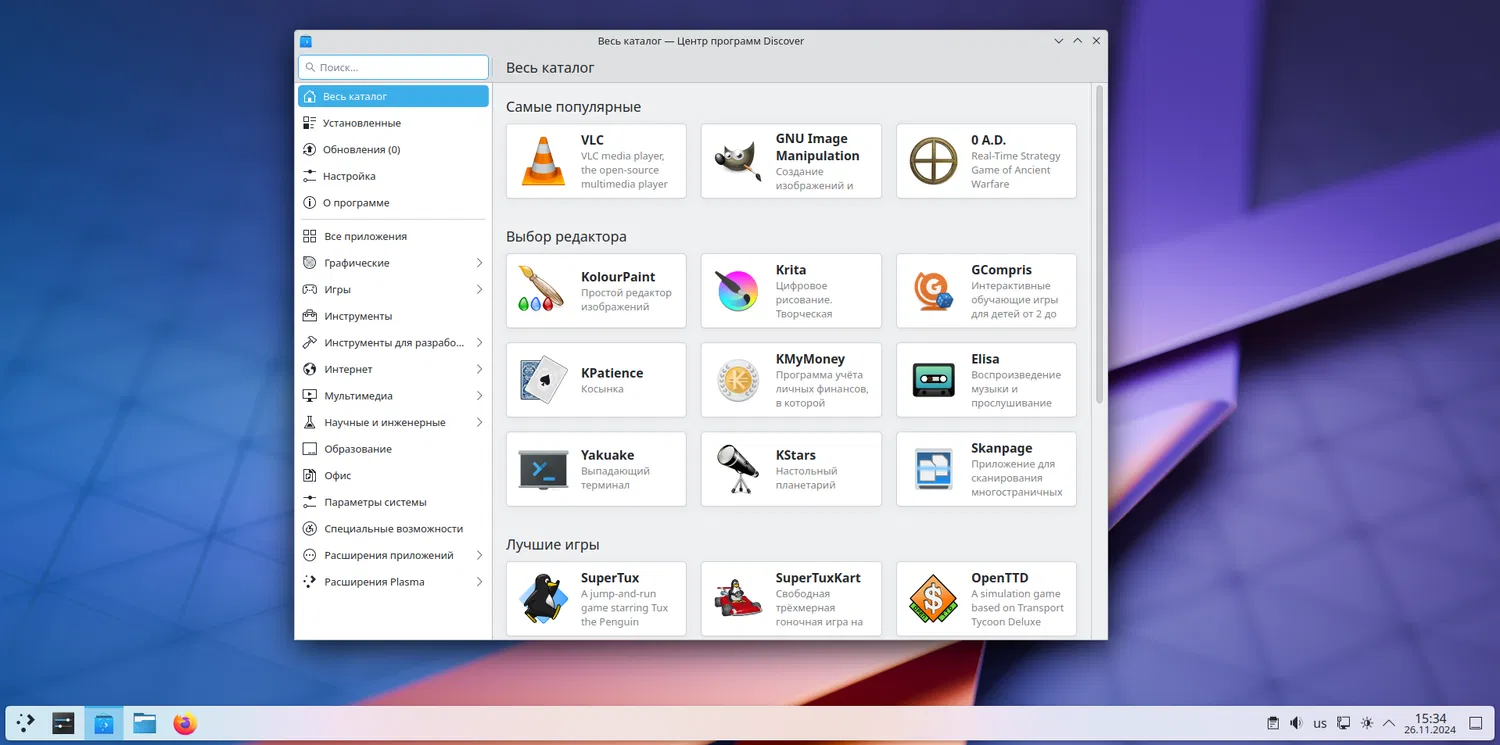Open Настройка in the sidebar
1500x745 pixels.
[393, 176]
